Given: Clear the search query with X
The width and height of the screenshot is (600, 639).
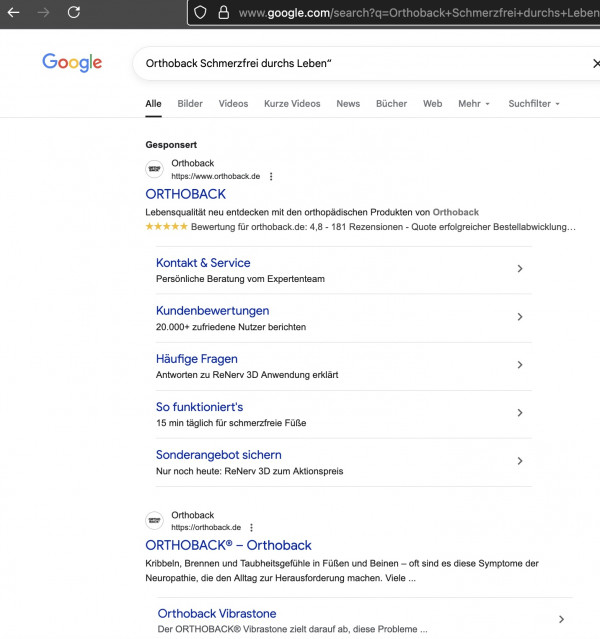Looking at the screenshot, I should [596, 63].
